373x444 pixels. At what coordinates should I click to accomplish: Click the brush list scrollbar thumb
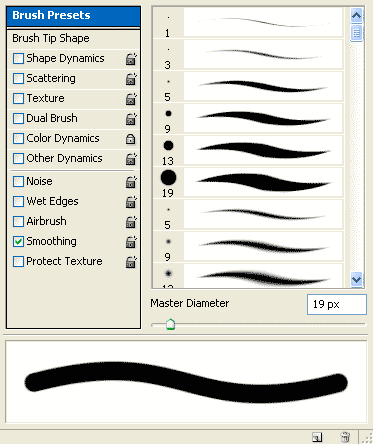tap(356, 33)
